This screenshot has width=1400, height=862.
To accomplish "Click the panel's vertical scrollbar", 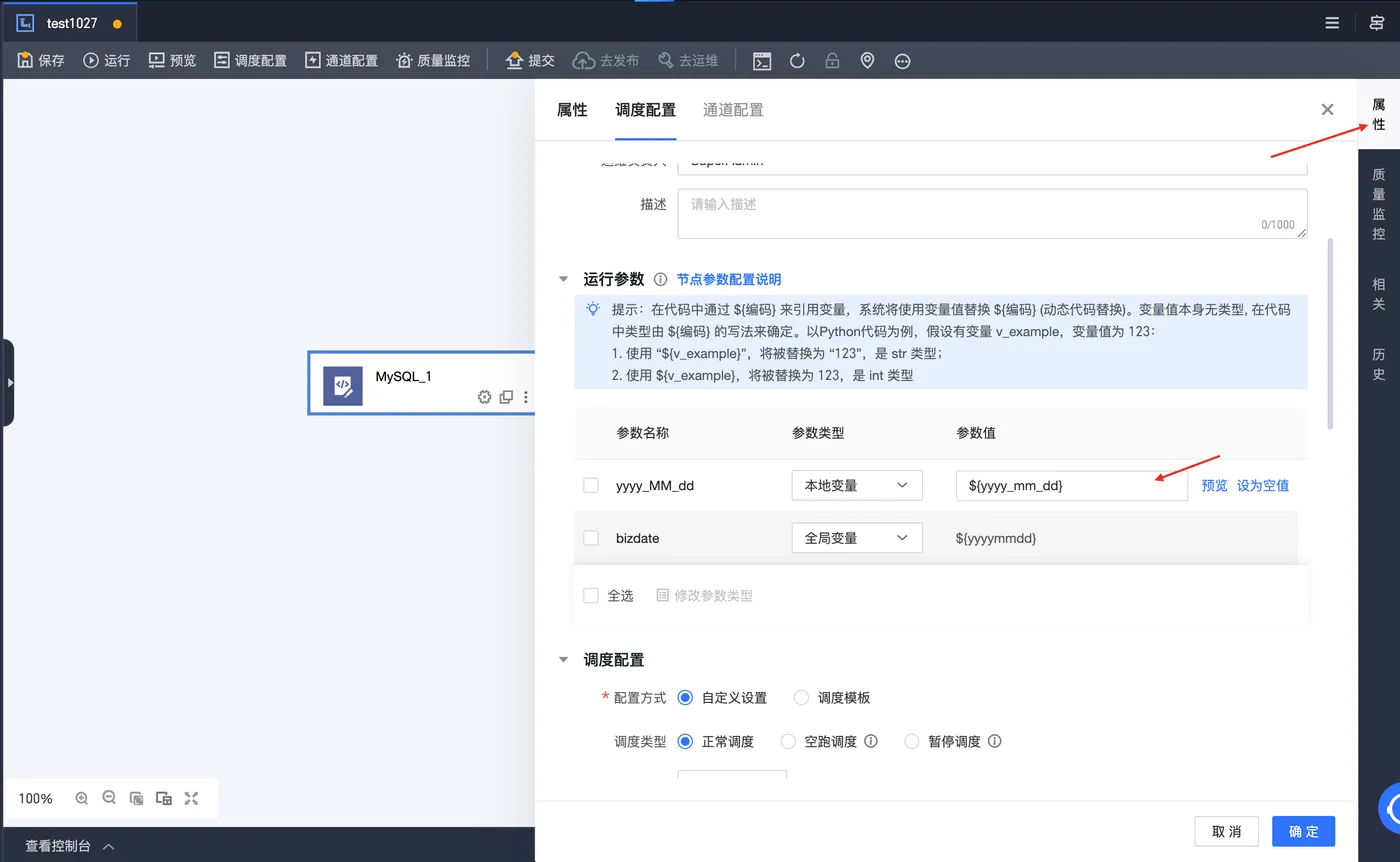I will (x=1330, y=334).
